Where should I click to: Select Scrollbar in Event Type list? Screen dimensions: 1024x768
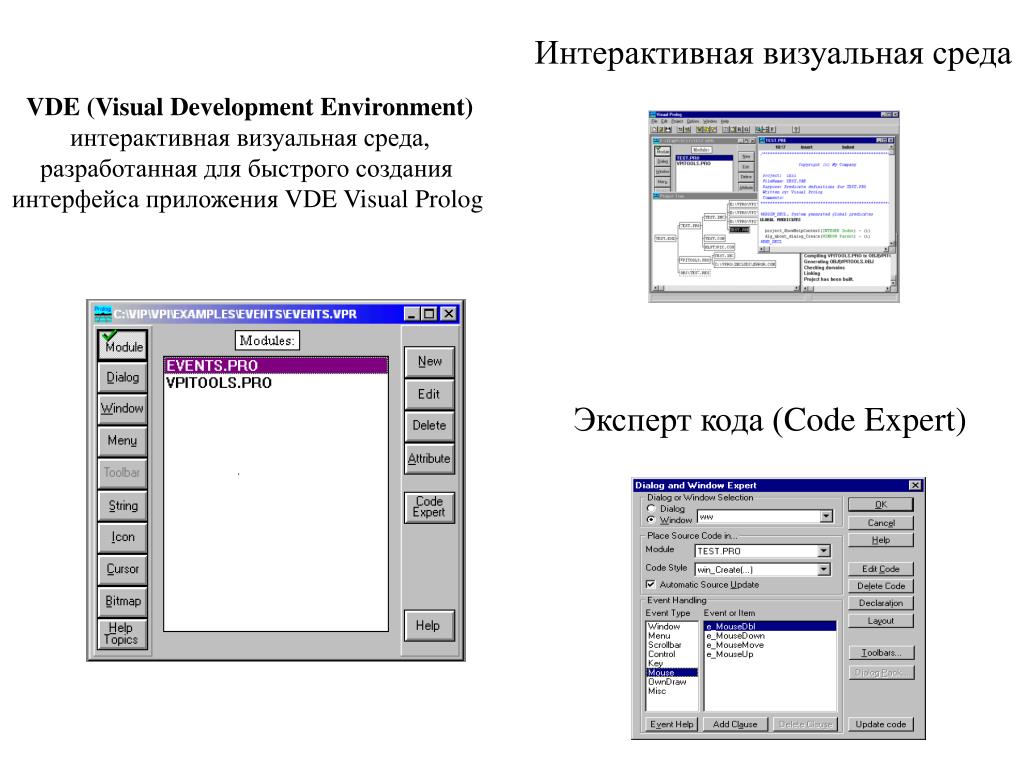(671, 645)
